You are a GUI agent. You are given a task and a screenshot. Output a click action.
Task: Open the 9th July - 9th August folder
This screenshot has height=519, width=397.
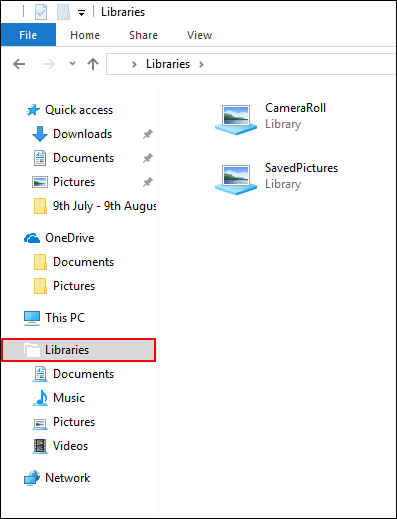click(x=105, y=206)
